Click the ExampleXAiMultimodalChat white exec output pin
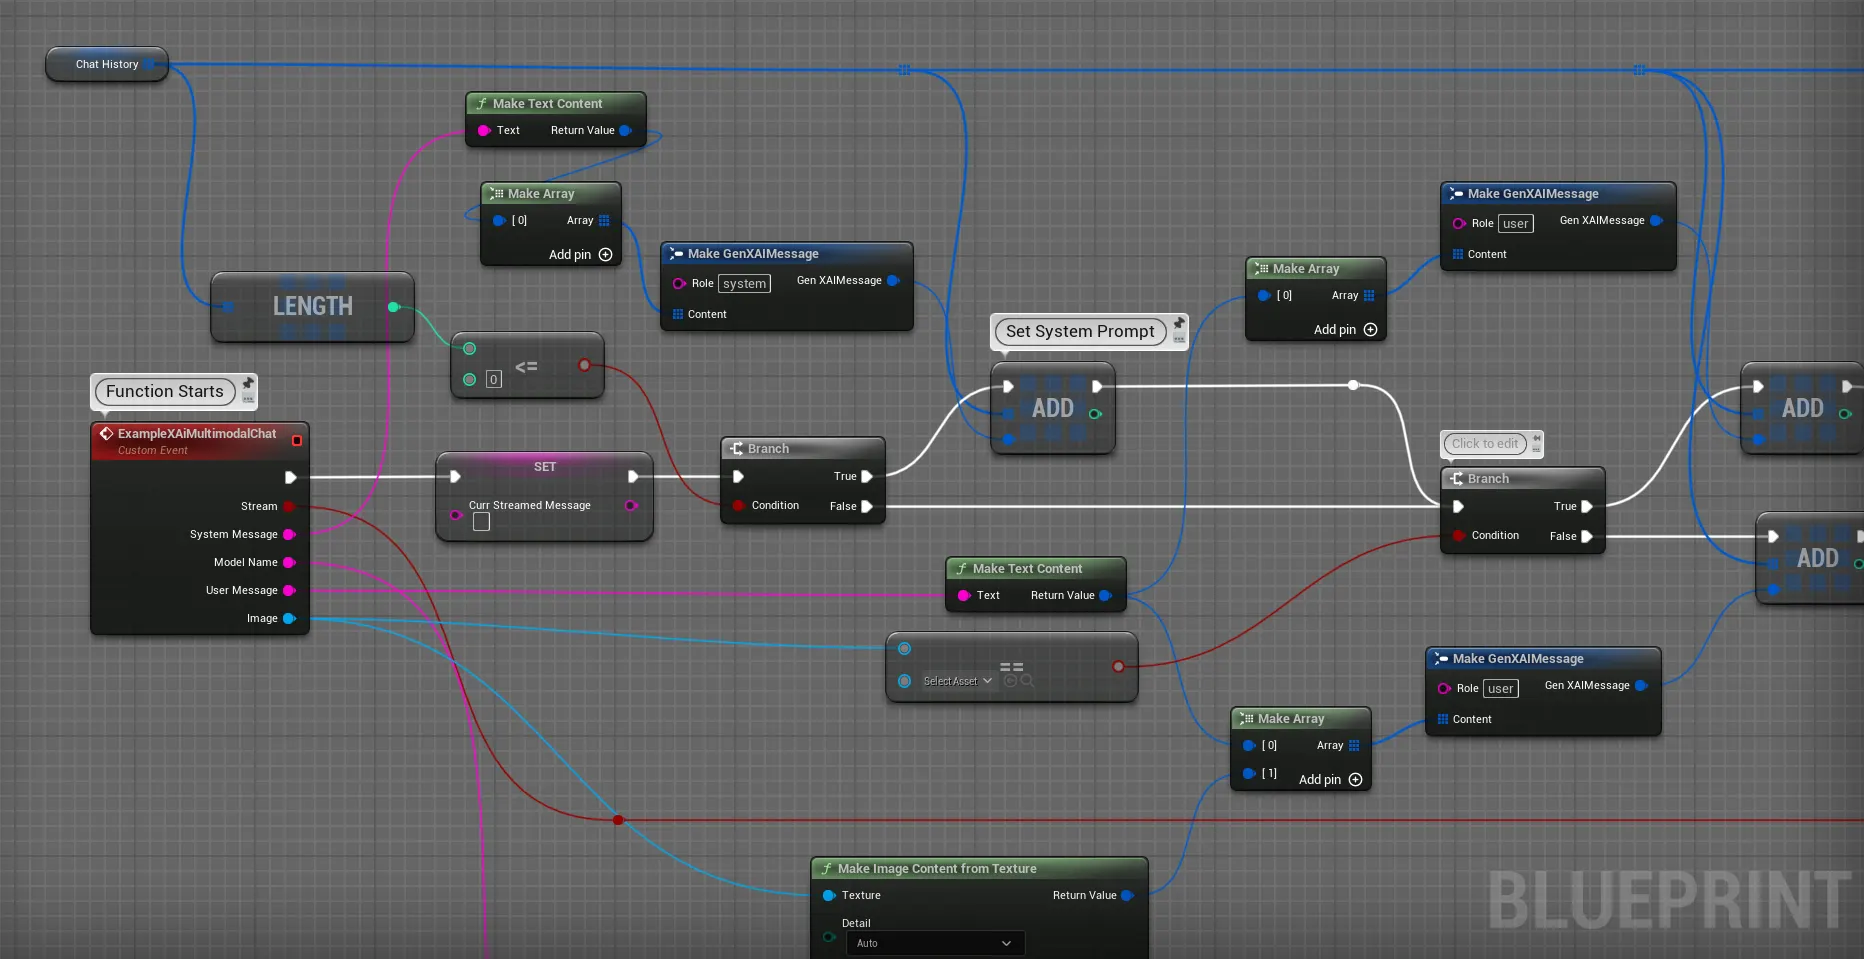Image resolution: width=1864 pixels, height=959 pixels. pyautogui.click(x=291, y=477)
